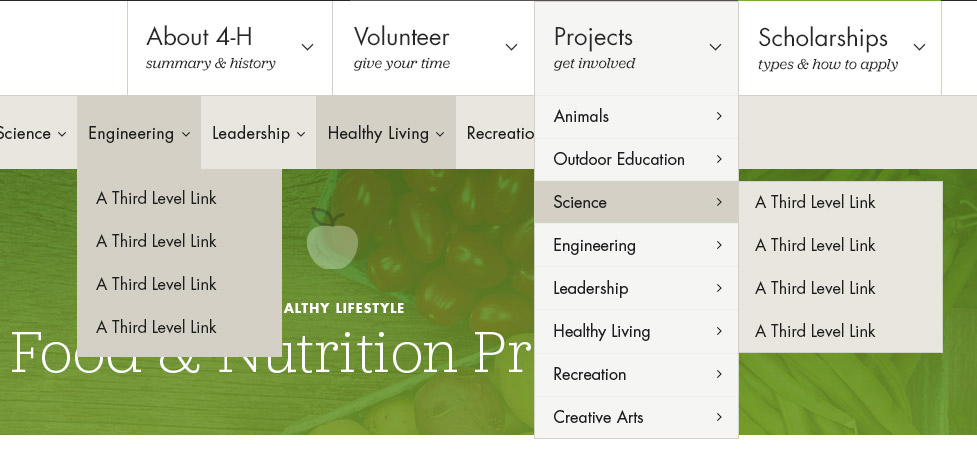Viewport: 977px width, 460px height.
Task: Click chevron arrow beside Animals menu item
Action: point(719,116)
